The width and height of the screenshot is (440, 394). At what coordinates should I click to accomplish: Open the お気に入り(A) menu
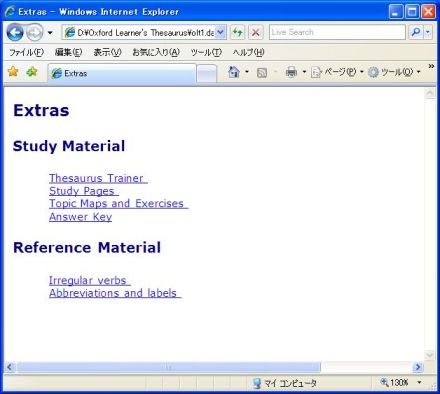point(156,52)
